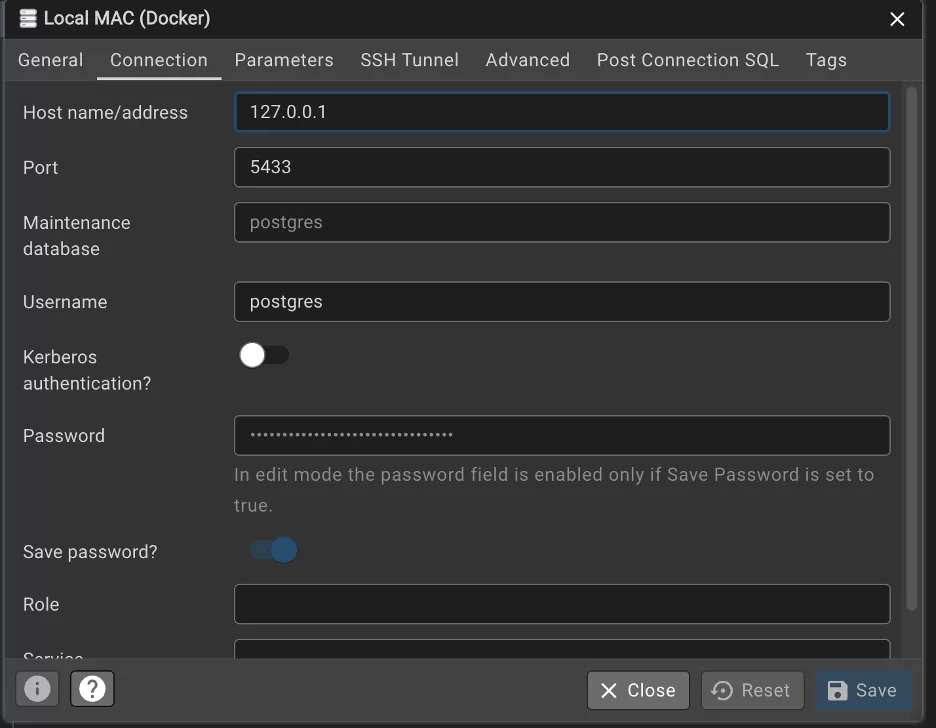Disable the Save password toggle

pos(270,550)
